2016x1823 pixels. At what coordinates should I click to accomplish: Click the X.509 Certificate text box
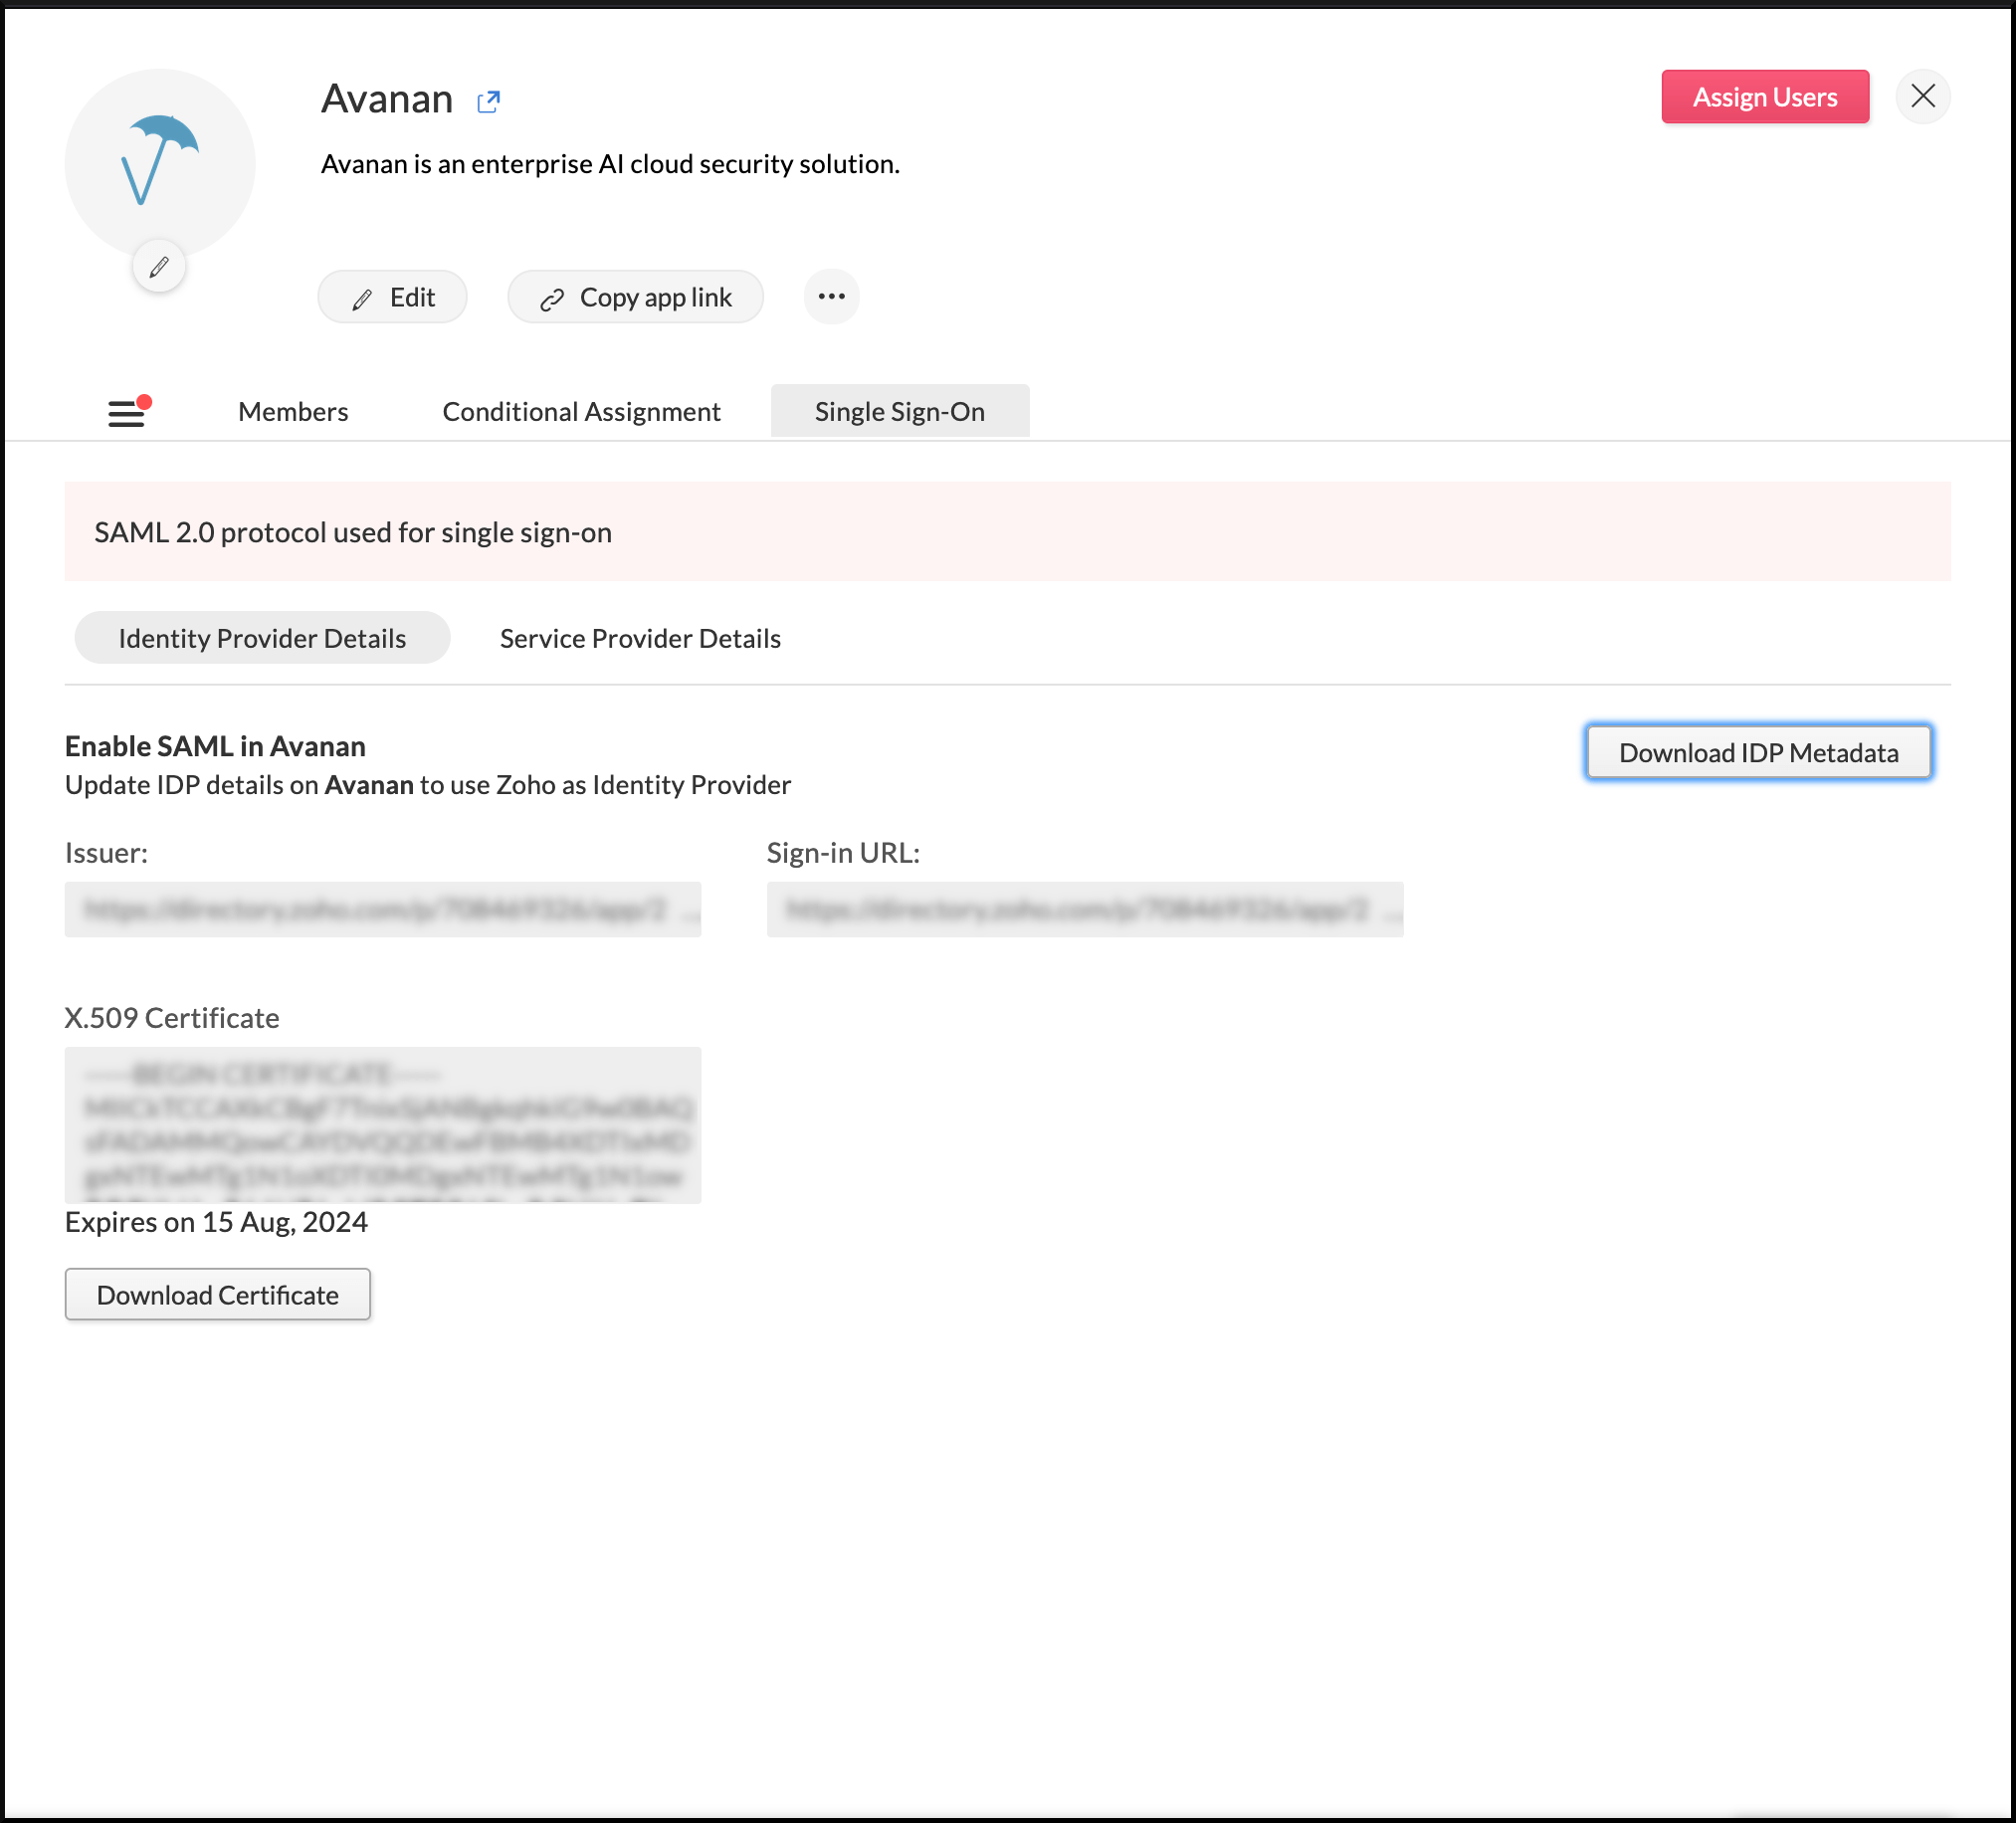coord(383,1125)
